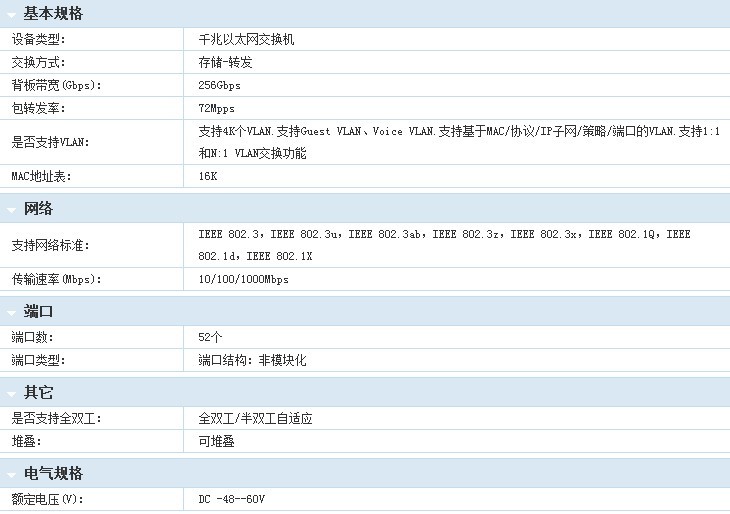The width and height of the screenshot is (730, 514).
Task: Click the 千兆以太网交换机 value
Action: (x=246, y=40)
